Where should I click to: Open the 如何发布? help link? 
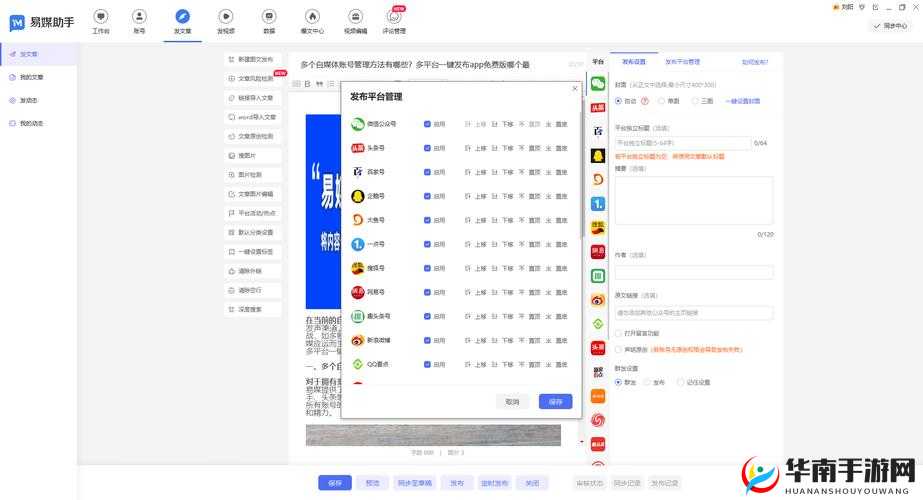point(755,62)
